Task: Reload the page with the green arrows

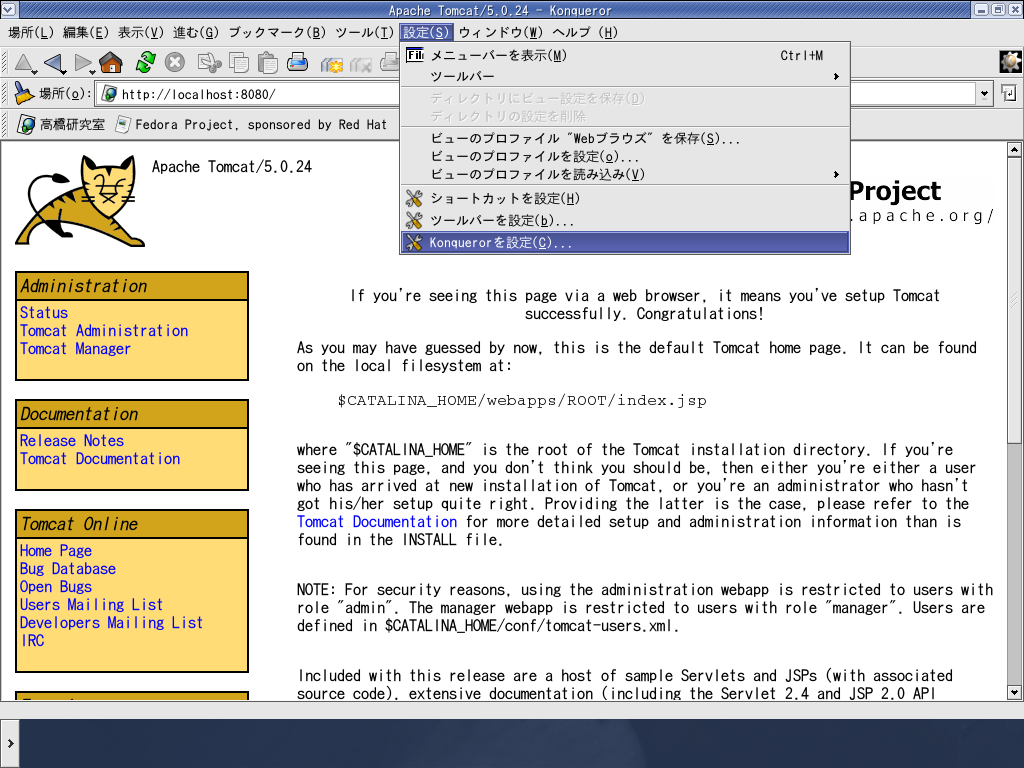Action: click(x=145, y=63)
